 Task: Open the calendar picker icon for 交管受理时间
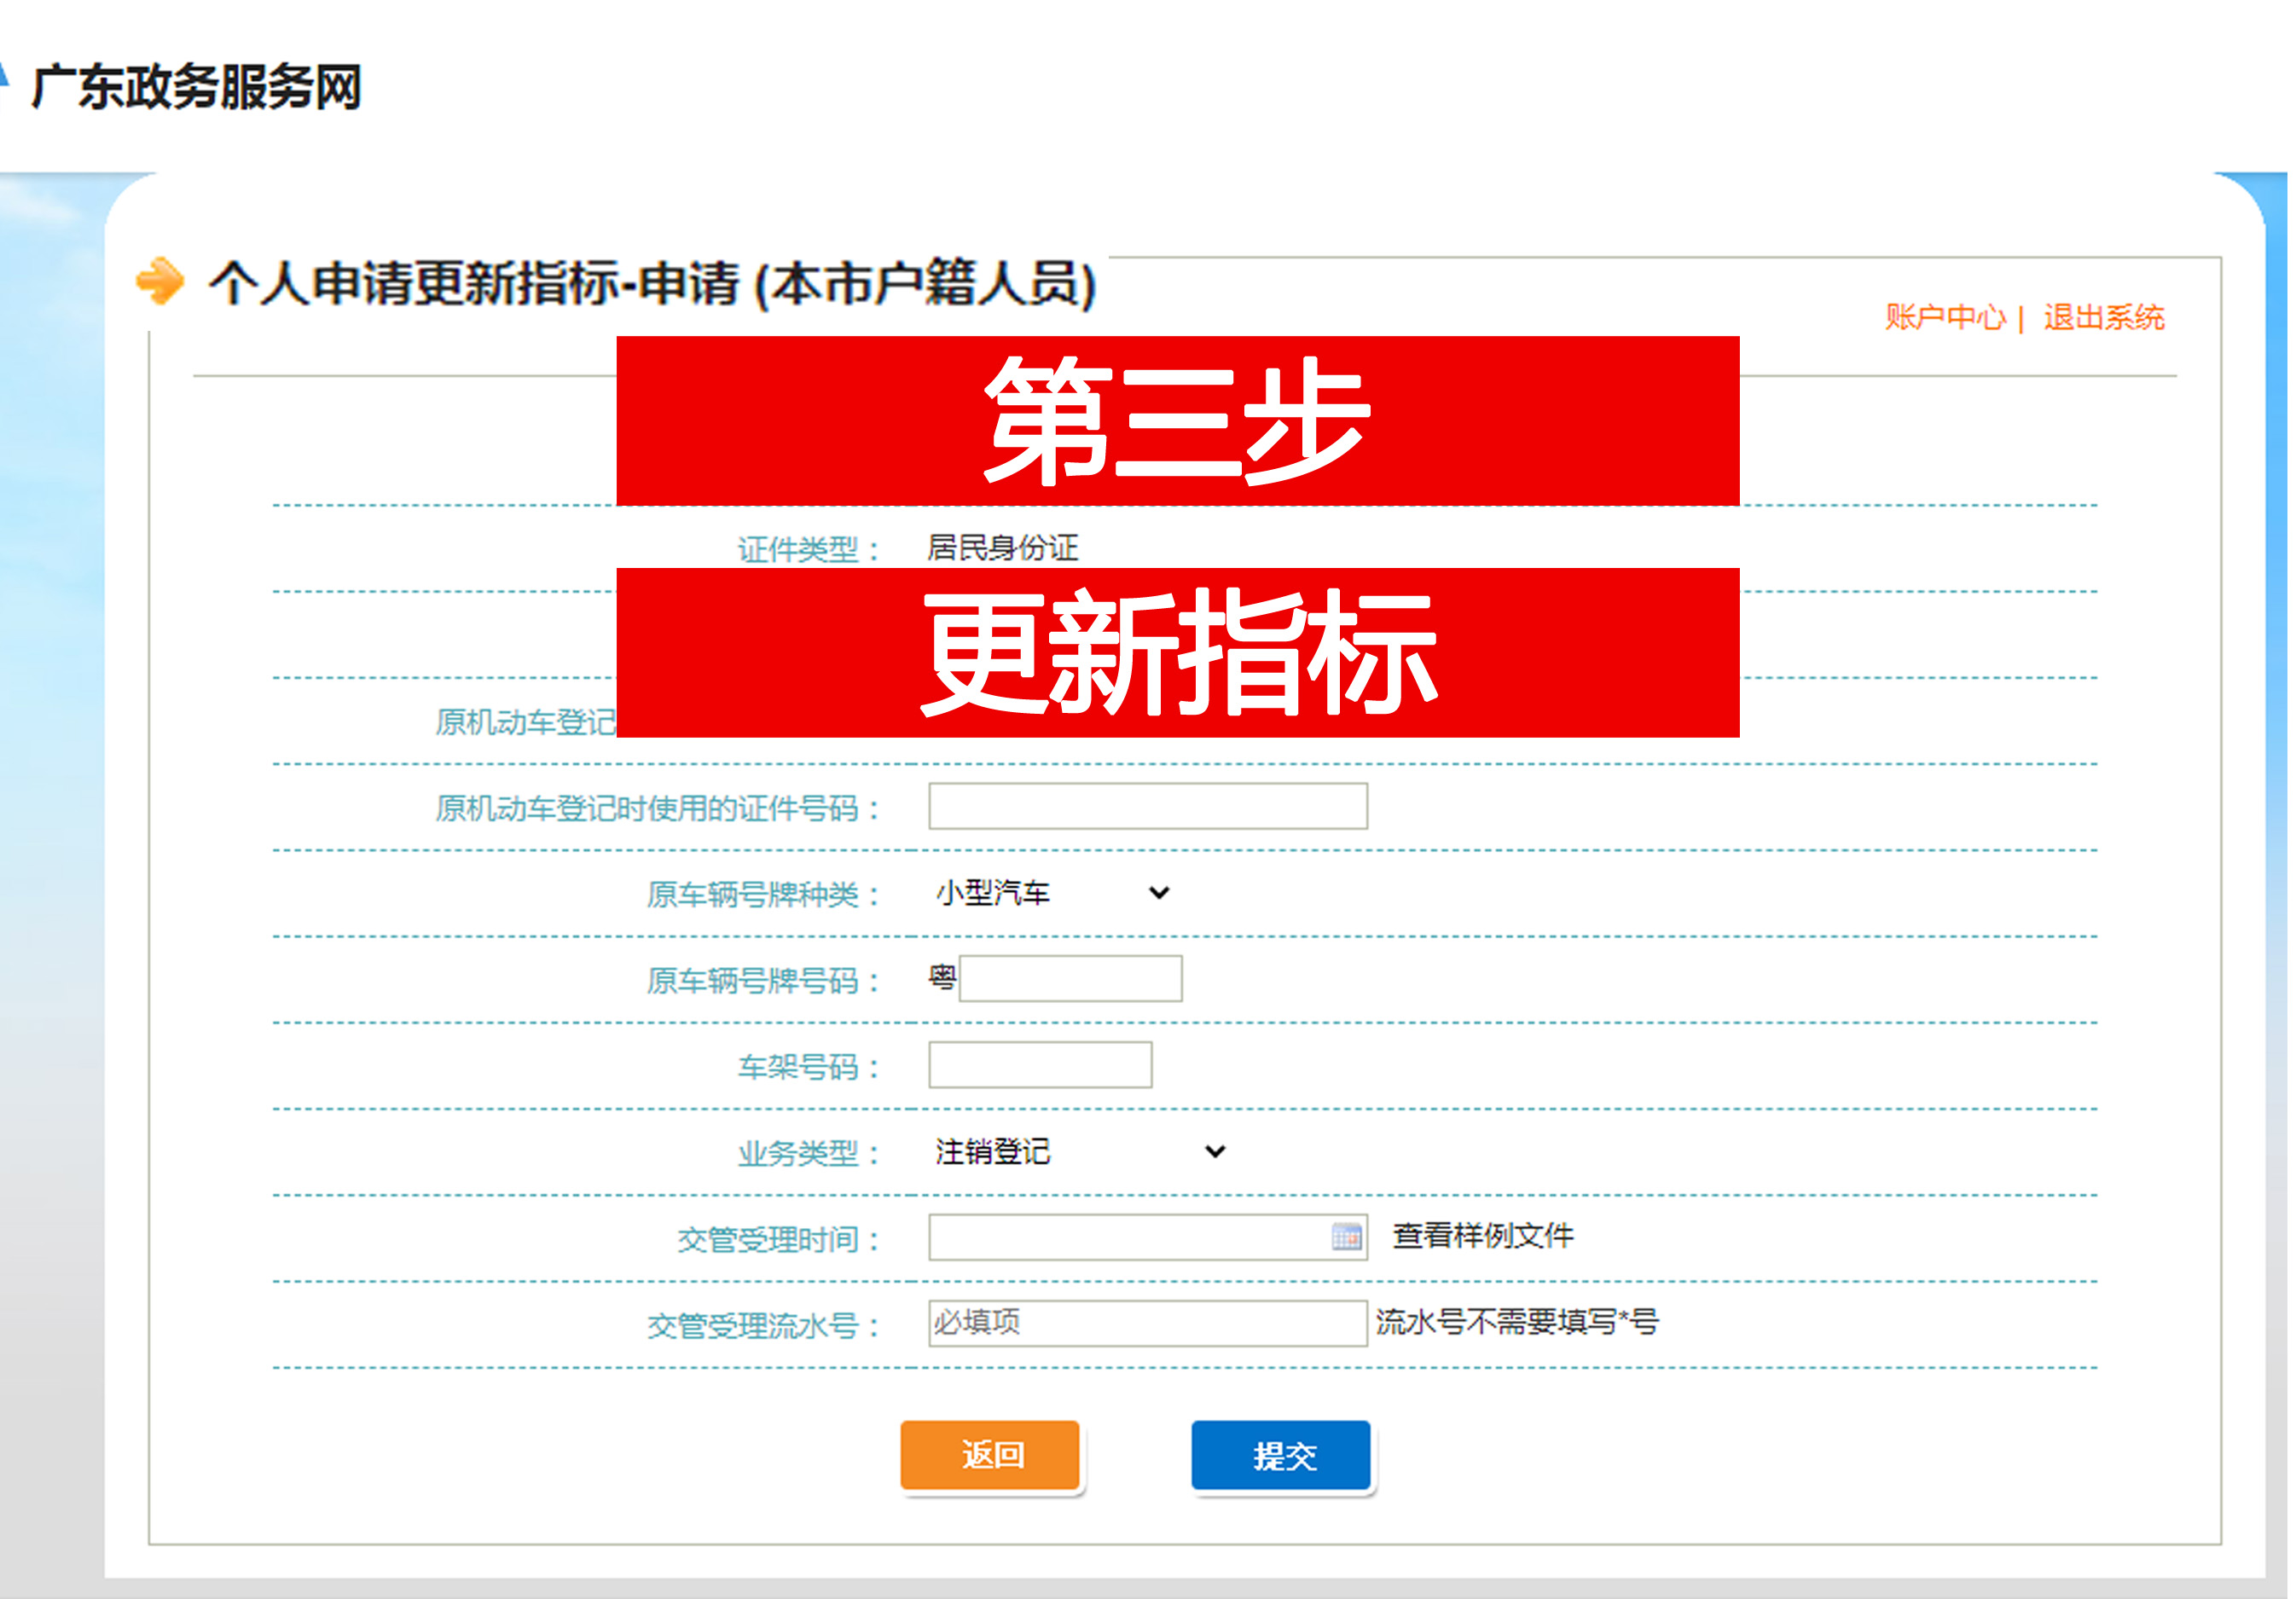1347,1237
